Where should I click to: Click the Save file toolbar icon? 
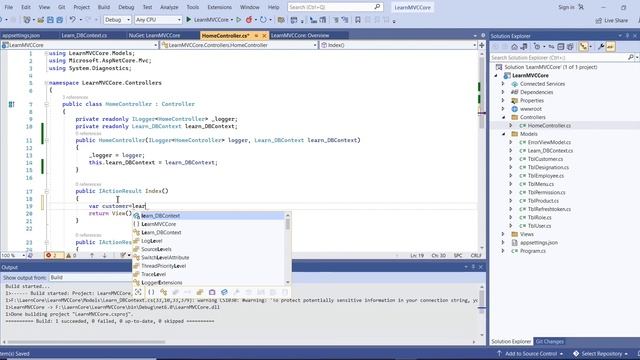click(50, 20)
